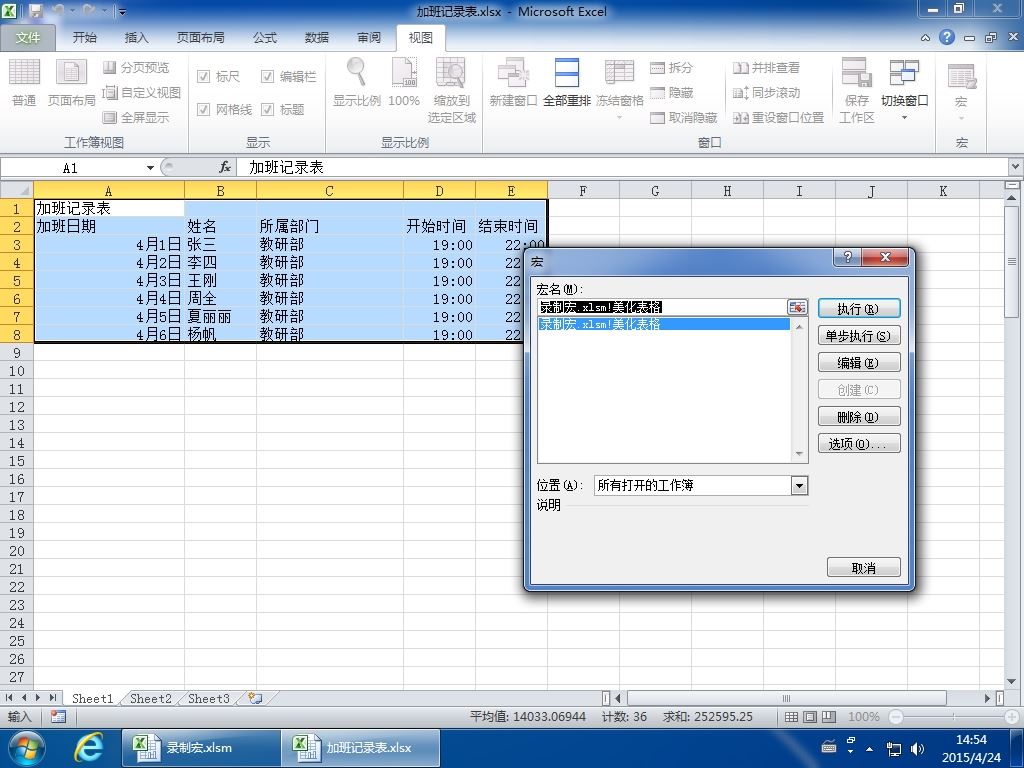View Side by Side (并排查看)

pyautogui.click(x=766, y=67)
